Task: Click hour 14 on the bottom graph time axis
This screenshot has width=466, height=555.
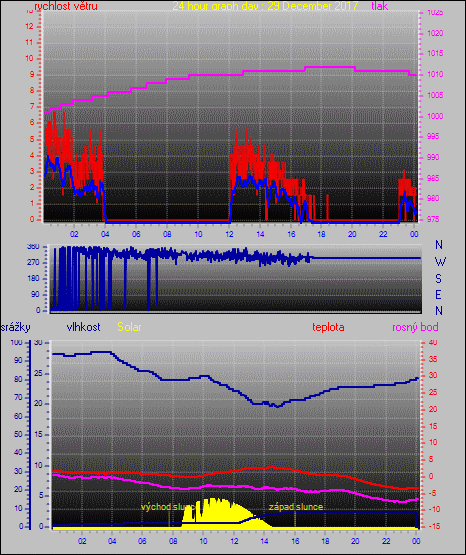Action: (x=264, y=541)
